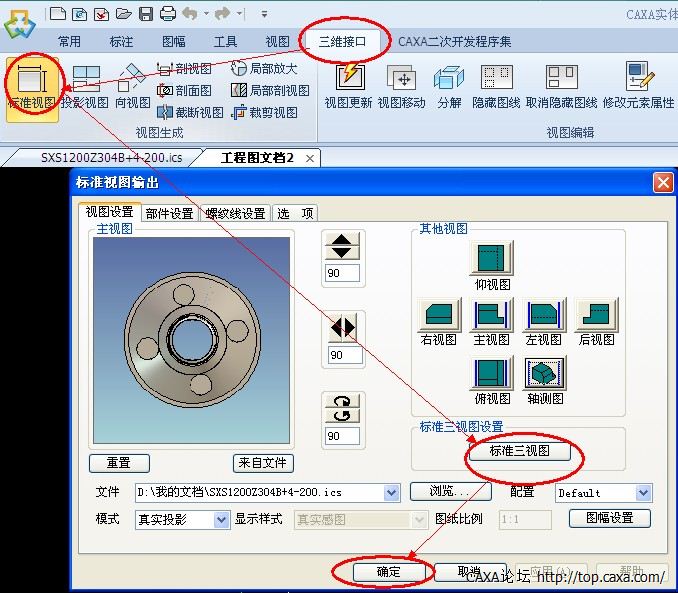Click the 投影视图 tool
678x593 pixels.
[x=85, y=87]
